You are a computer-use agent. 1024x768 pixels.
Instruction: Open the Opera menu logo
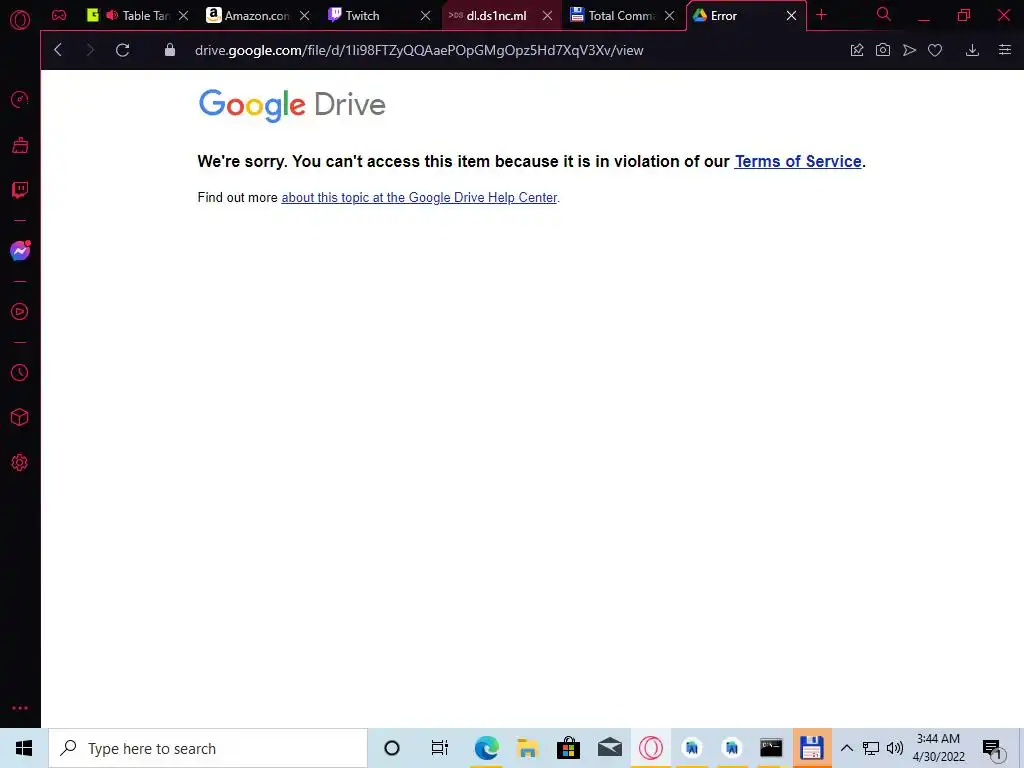(x=20, y=20)
